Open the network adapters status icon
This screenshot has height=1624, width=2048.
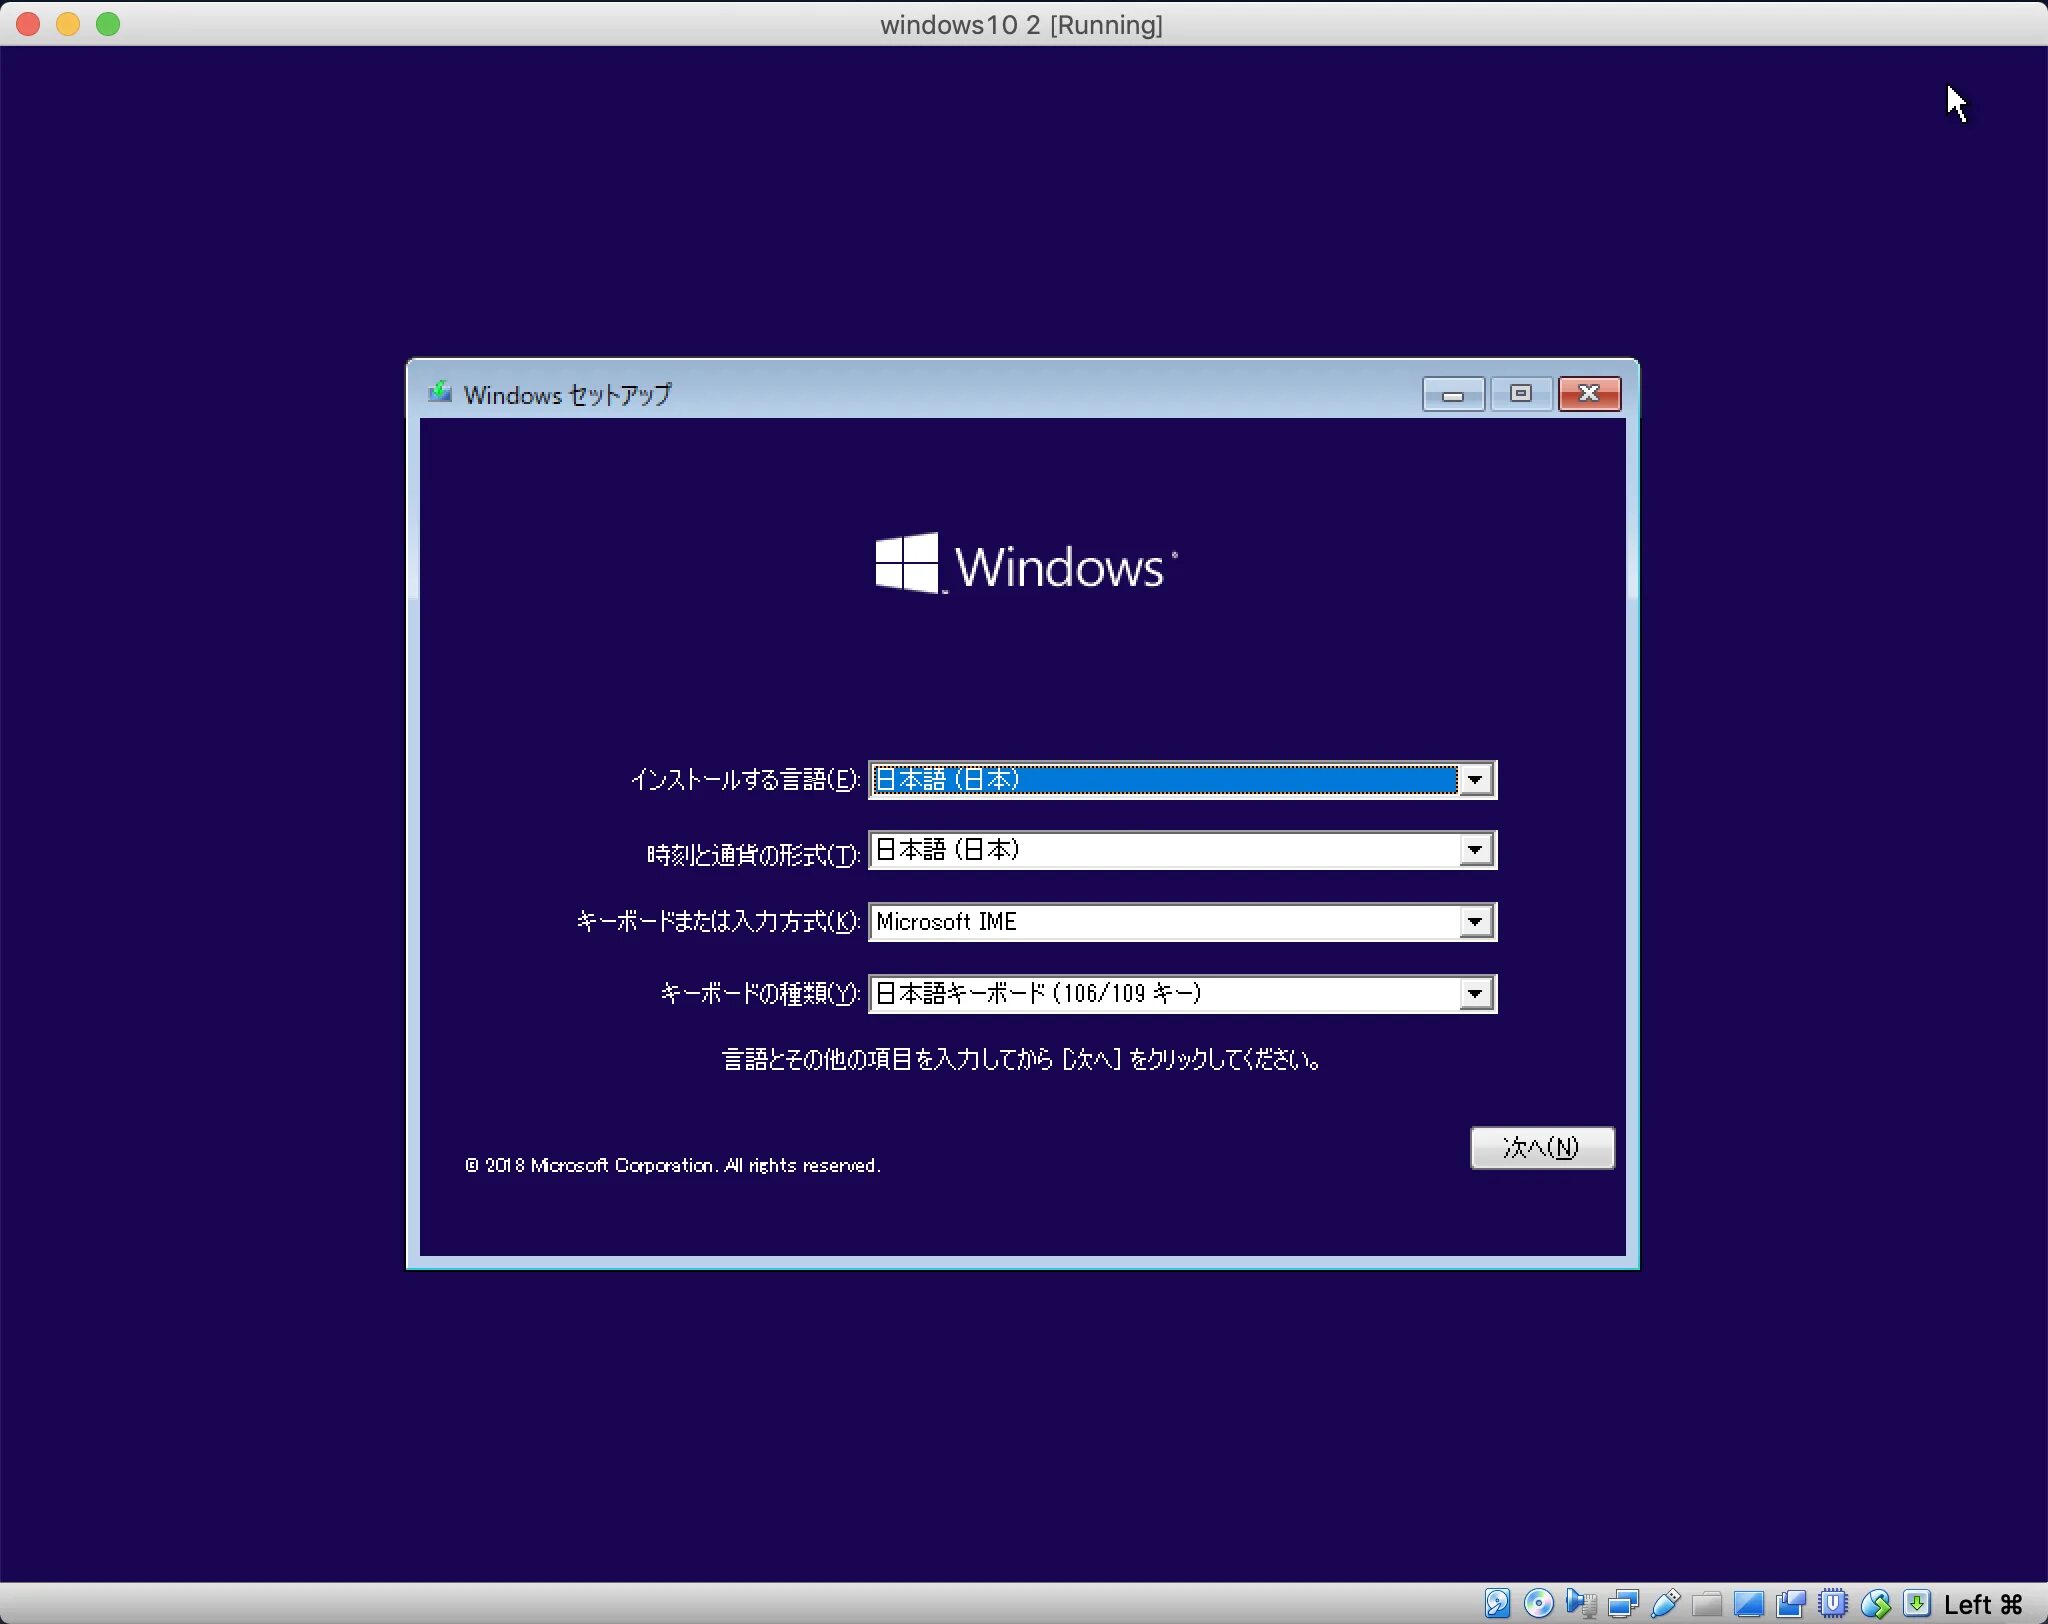(x=1623, y=1603)
